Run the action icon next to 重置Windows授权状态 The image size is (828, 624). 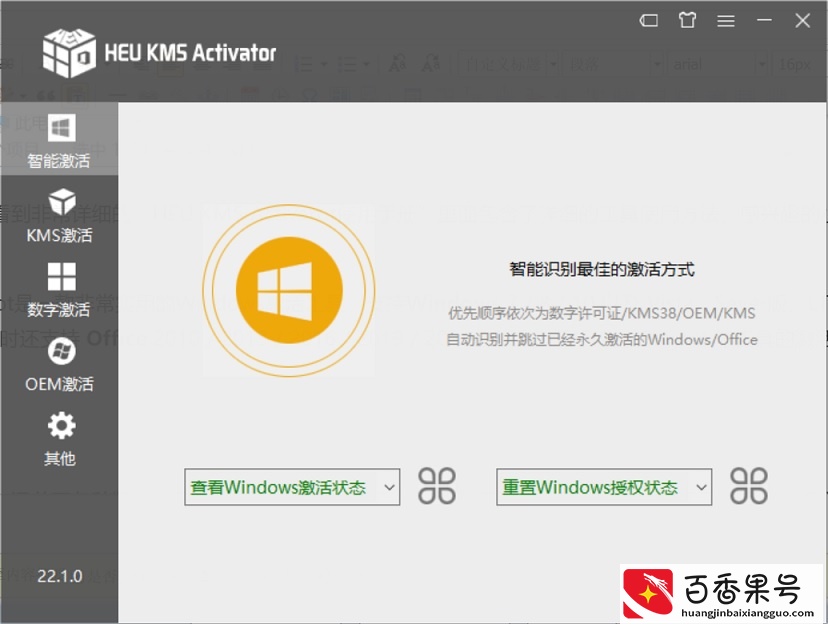pyautogui.click(x=749, y=486)
